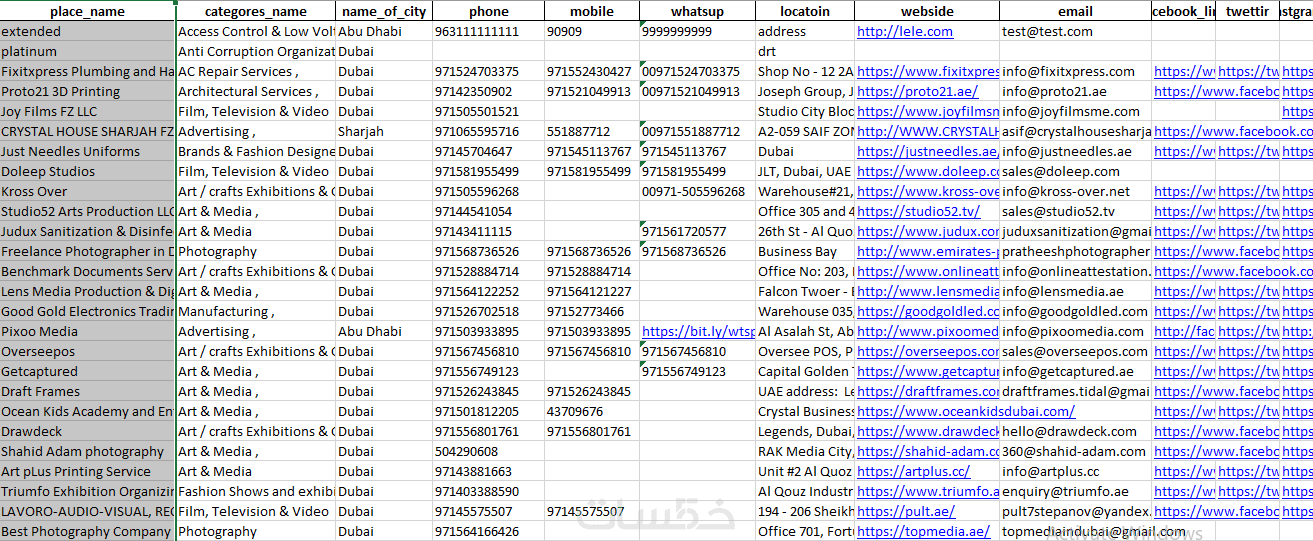1313x541 pixels.
Task: Select the place_name column header
Action: 87,11
